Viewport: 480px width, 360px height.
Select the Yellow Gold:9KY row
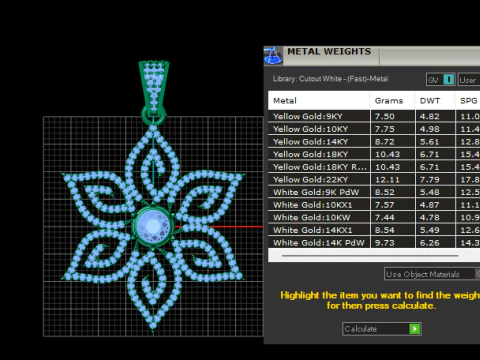pos(374,116)
